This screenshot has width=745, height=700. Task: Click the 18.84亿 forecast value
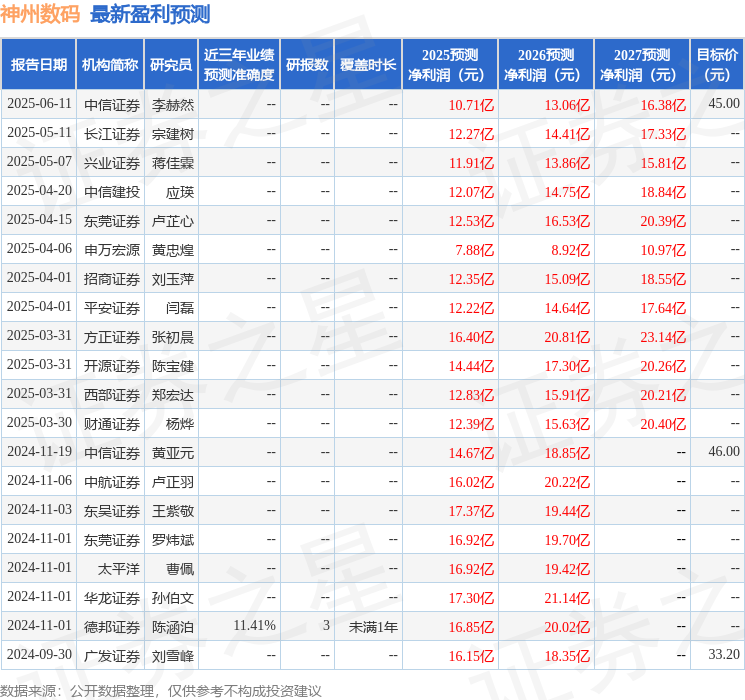[x=663, y=192]
